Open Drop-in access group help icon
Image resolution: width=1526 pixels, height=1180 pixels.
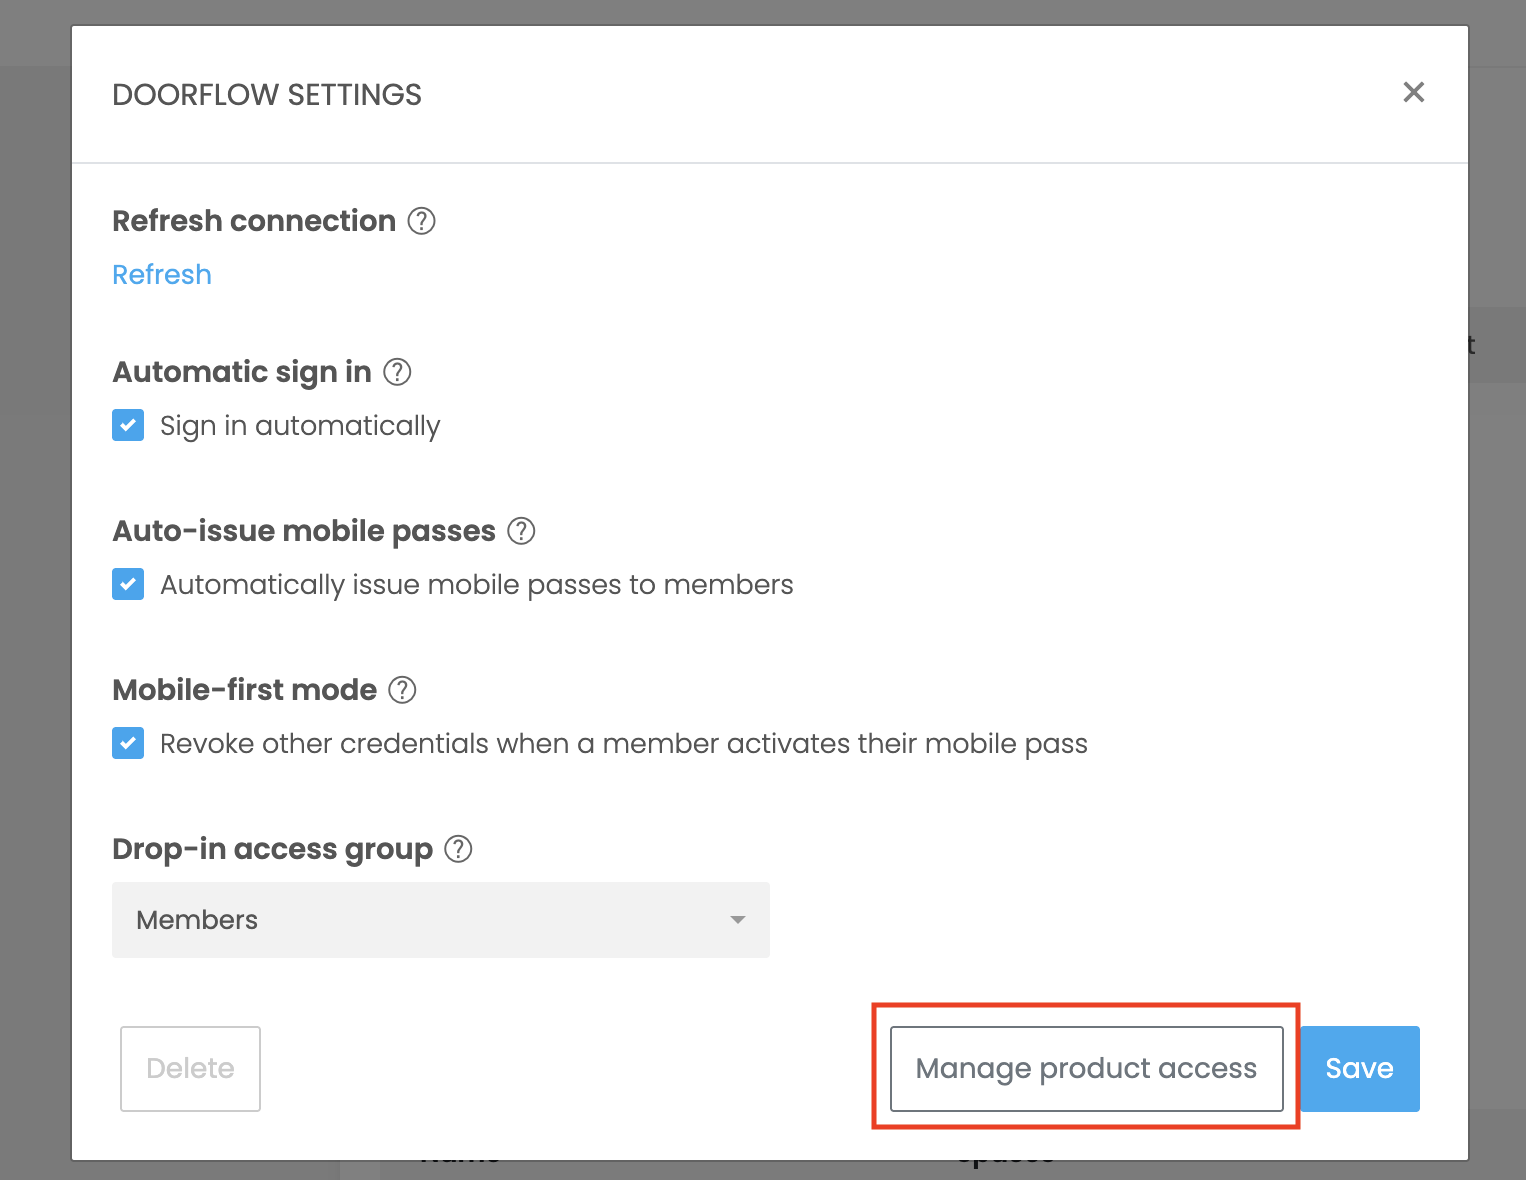pos(458,849)
